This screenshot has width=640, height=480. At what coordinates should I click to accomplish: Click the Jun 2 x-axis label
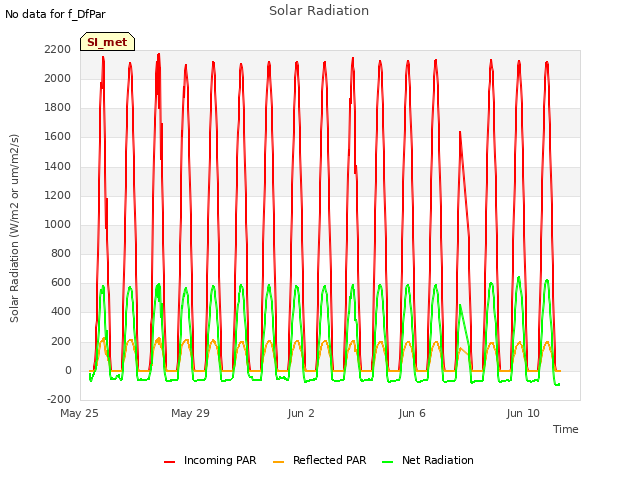[x=301, y=413]
